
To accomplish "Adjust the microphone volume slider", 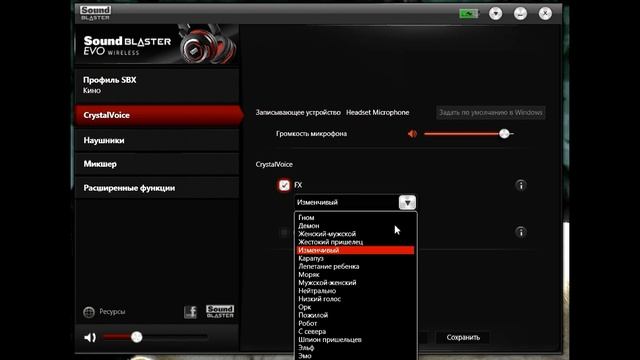I will point(468,134).
